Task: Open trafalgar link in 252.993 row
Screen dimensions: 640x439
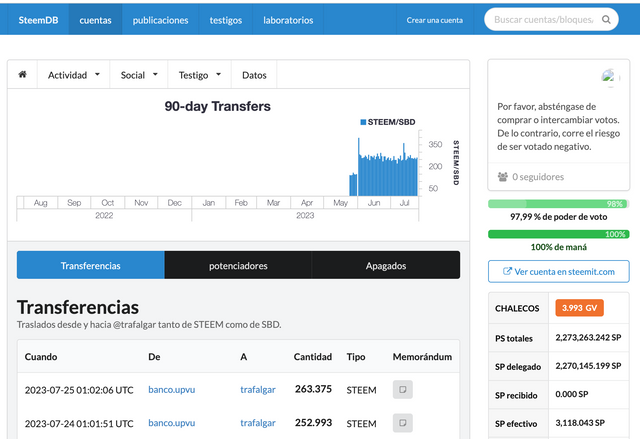Action: coord(258,423)
